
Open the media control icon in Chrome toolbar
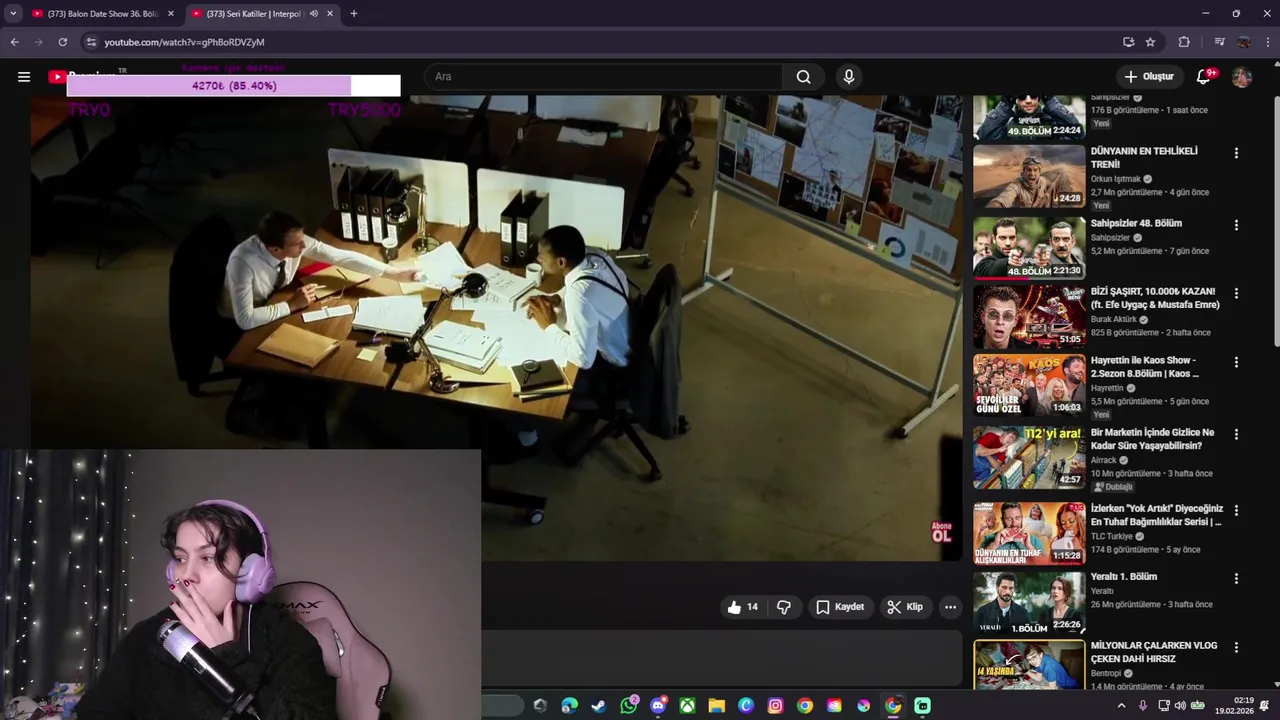(x=1219, y=42)
